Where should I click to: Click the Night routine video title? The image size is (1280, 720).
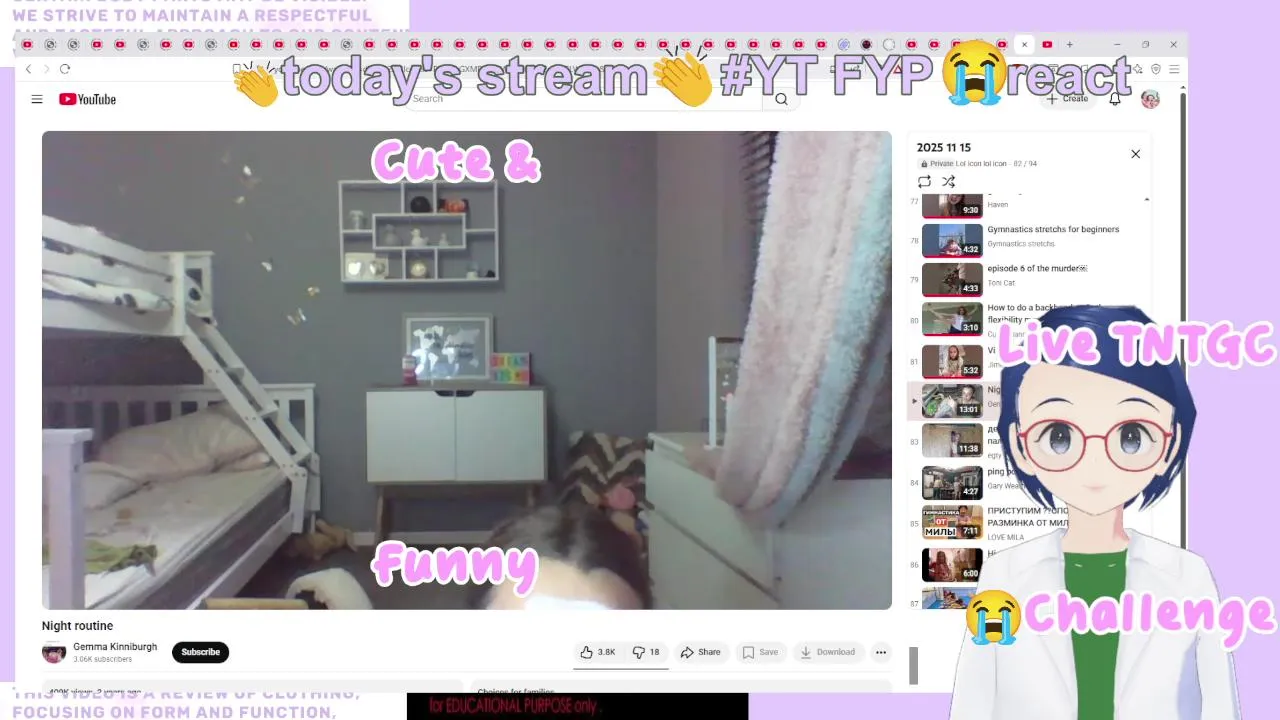pos(77,626)
